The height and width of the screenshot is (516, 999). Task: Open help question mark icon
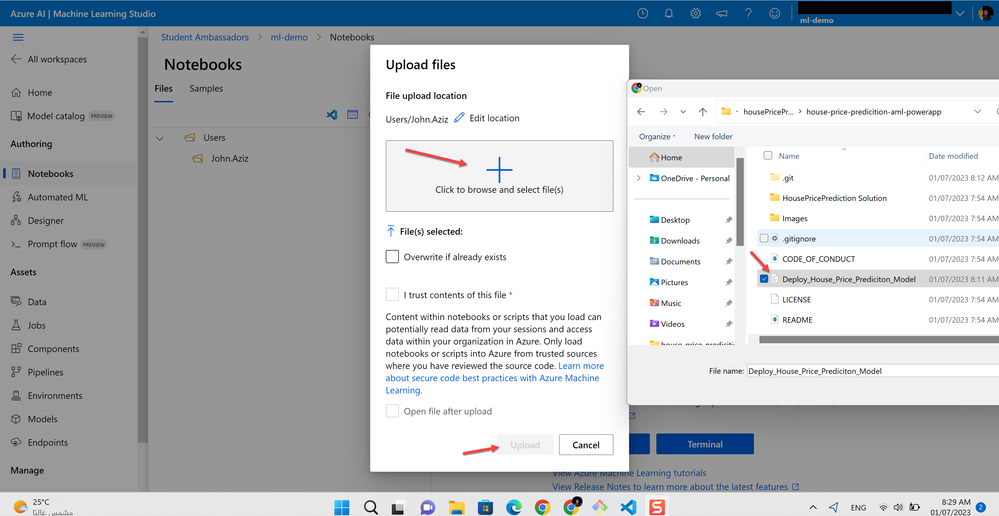tap(749, 13)
